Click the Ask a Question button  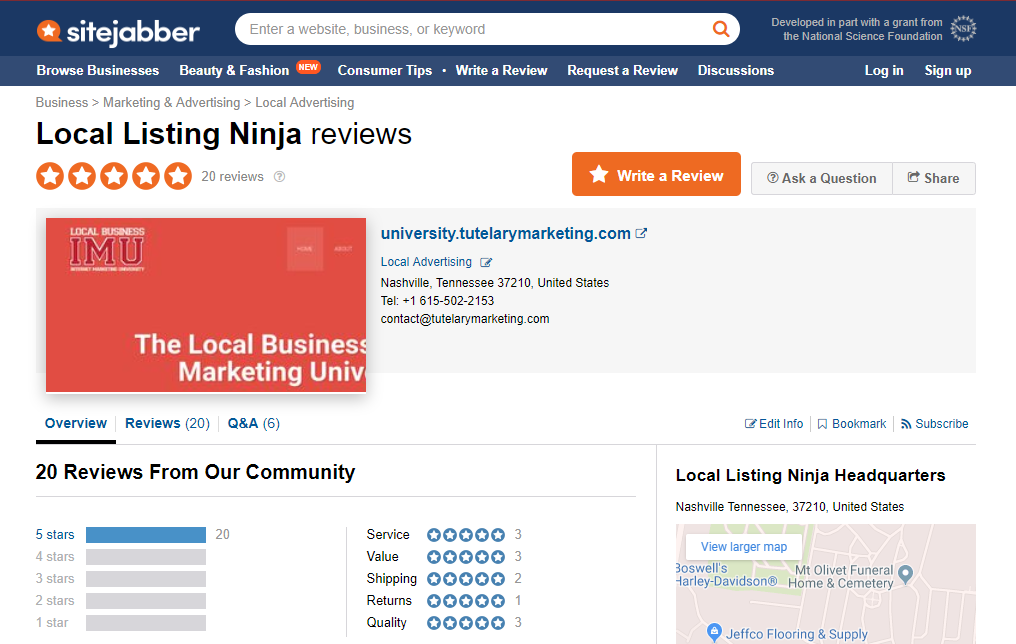pos(822,178)
